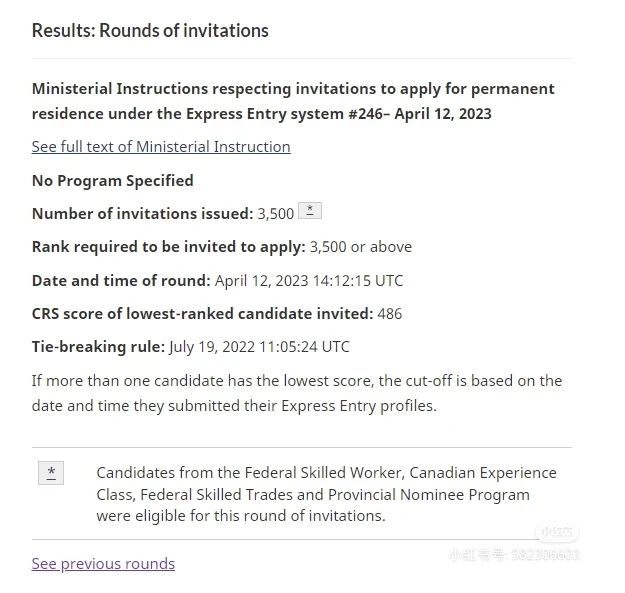Image resolution: width=625 pixels, height=593 pixels.
Task: Select the Results: Rounds of invitations heading
Action: [150, 31]
